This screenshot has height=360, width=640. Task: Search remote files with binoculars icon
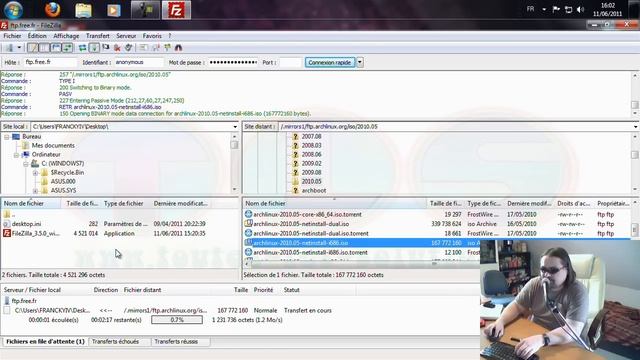point(178,48)
